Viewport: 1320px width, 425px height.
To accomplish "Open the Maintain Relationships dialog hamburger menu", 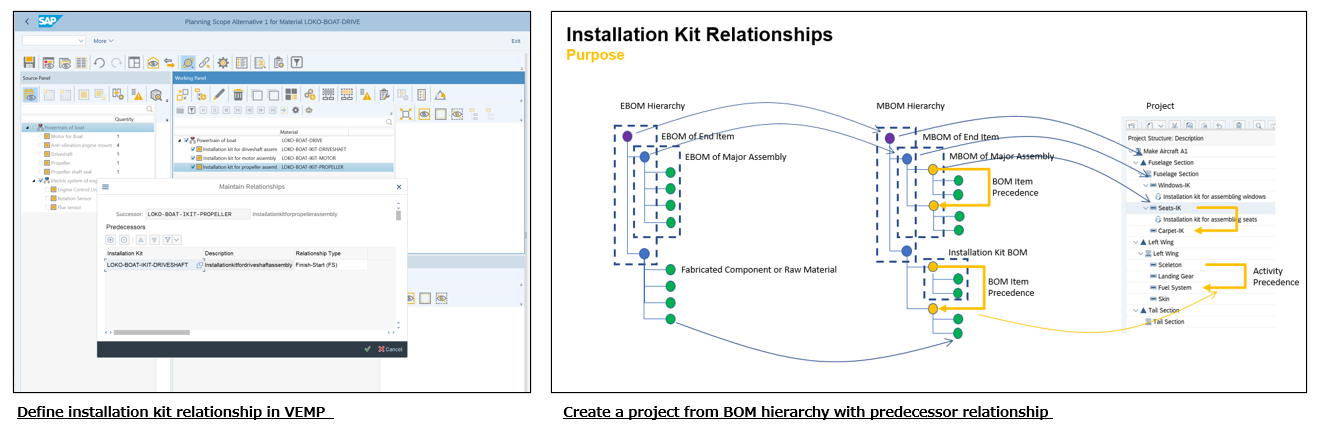I will point(106,187).
